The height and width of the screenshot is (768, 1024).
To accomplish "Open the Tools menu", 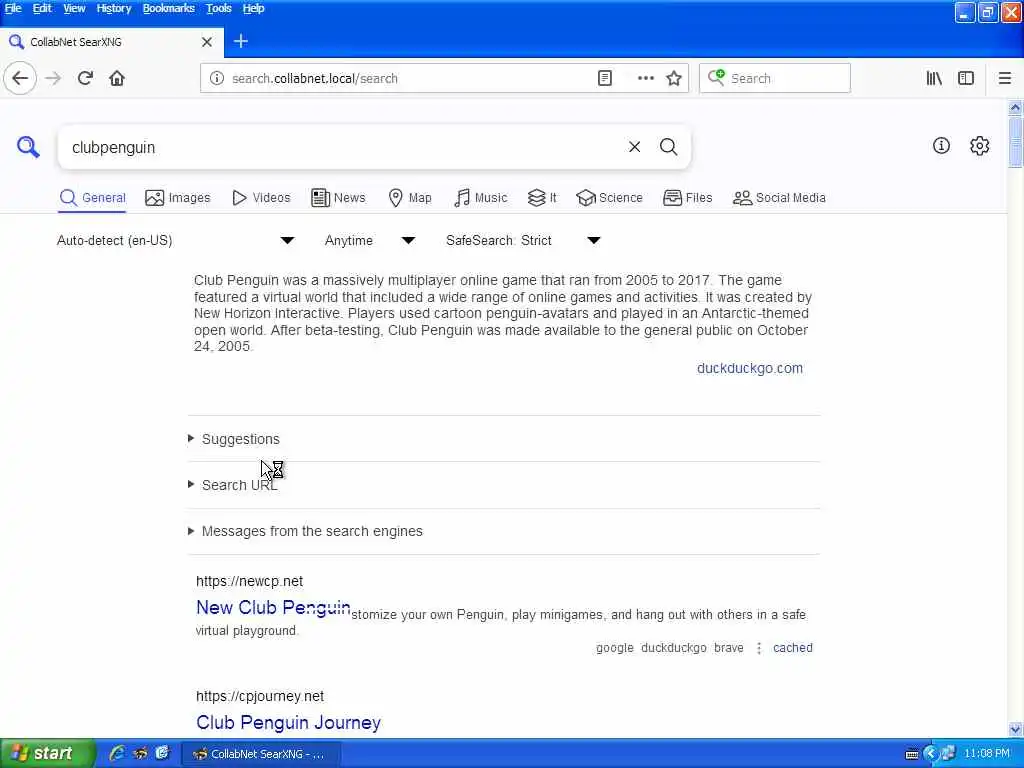I will click(218, 8).
